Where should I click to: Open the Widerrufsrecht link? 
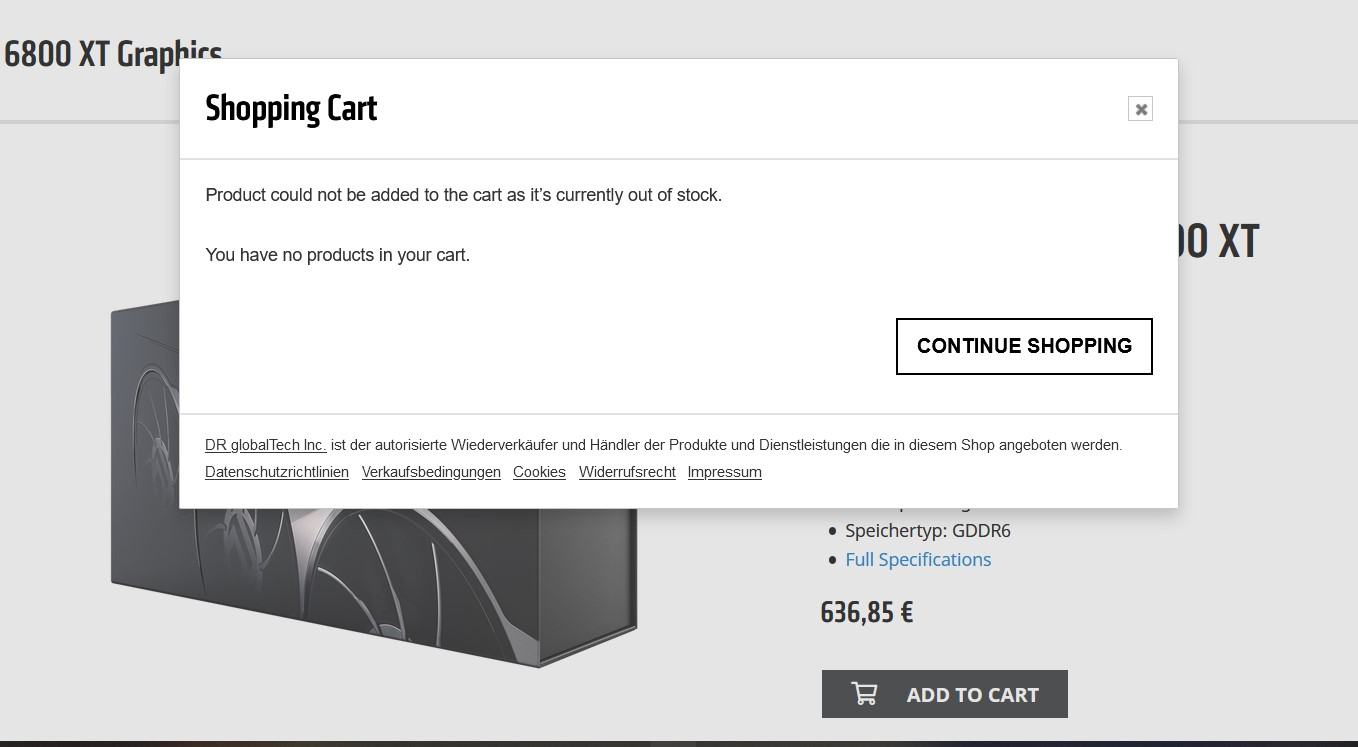pyautogui.click(x=627, y=472)
